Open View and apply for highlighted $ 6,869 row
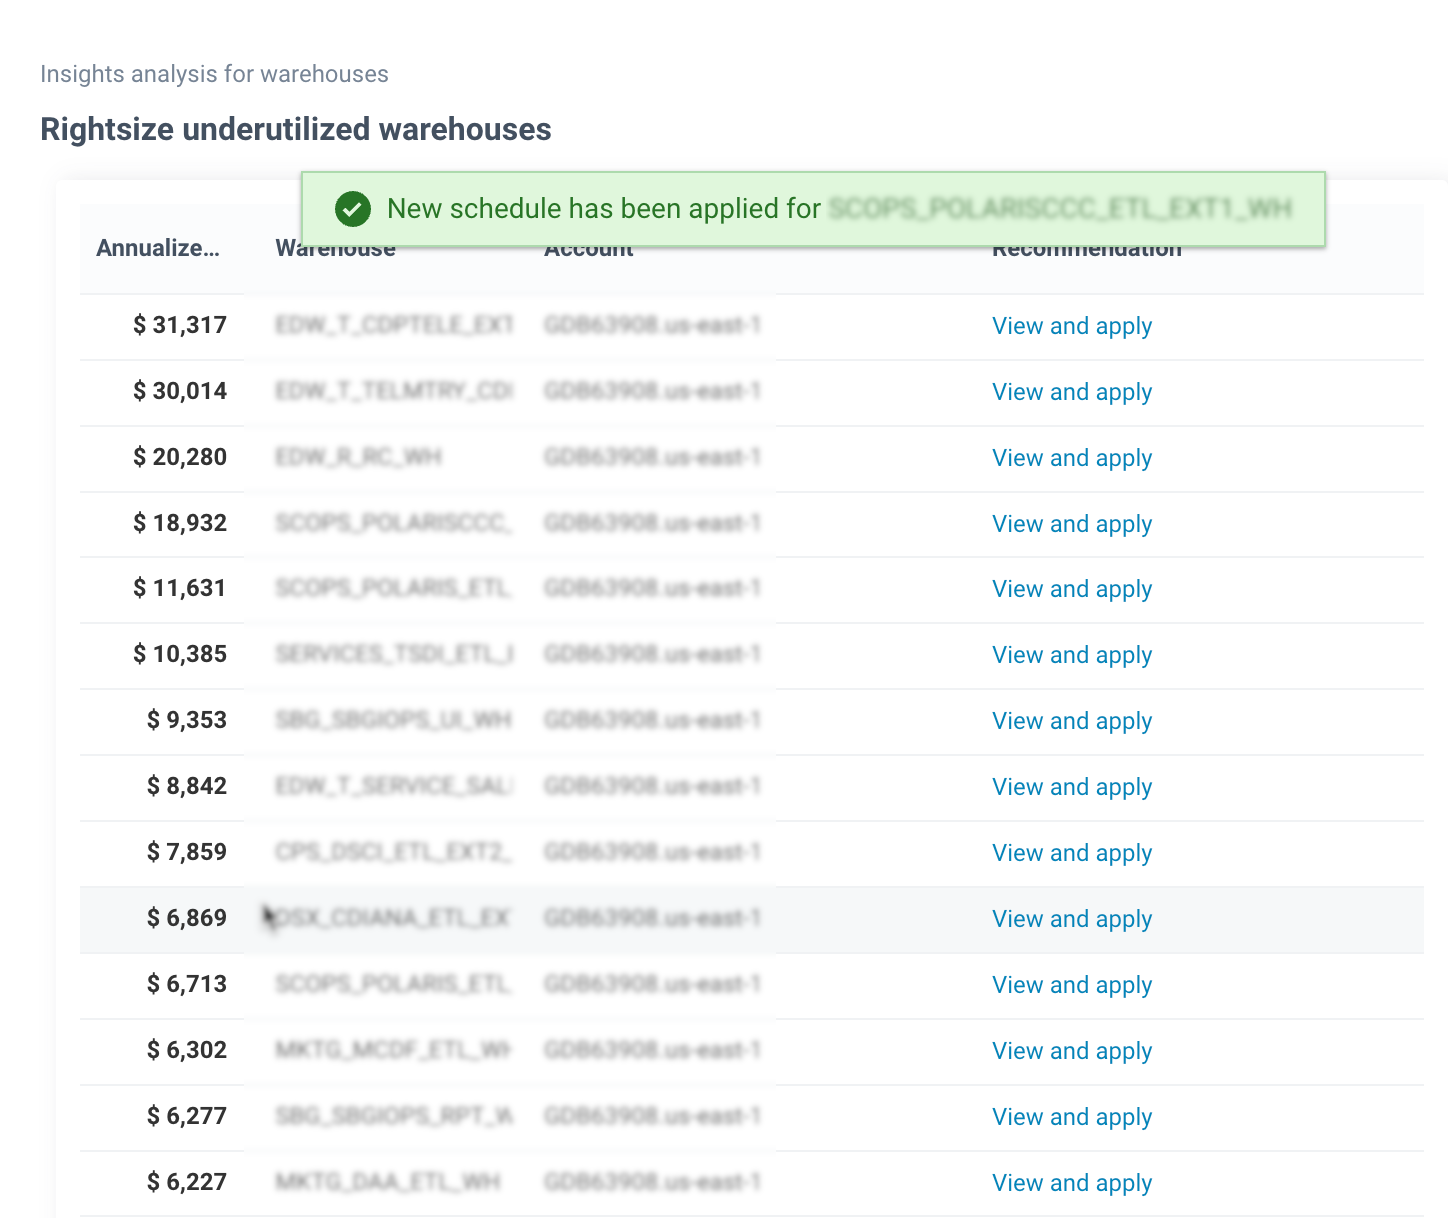This screenshot has height=1218, width=1448. click(x=1071, y=919)
